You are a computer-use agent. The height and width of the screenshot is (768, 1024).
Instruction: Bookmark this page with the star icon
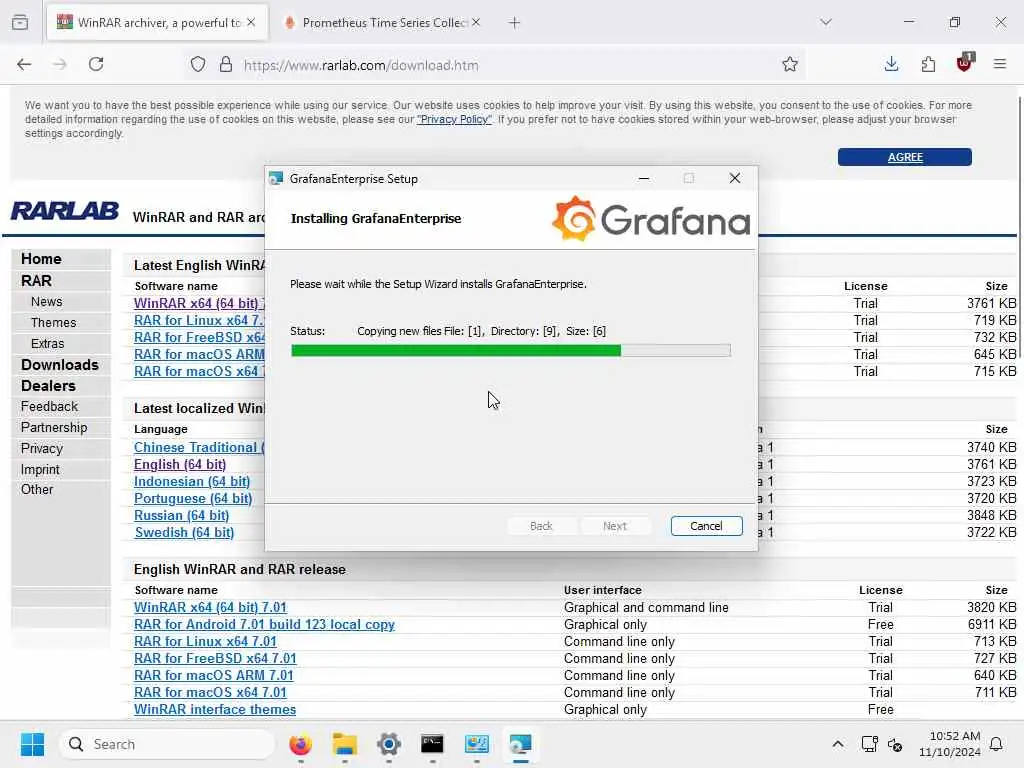tap(790, 64)
